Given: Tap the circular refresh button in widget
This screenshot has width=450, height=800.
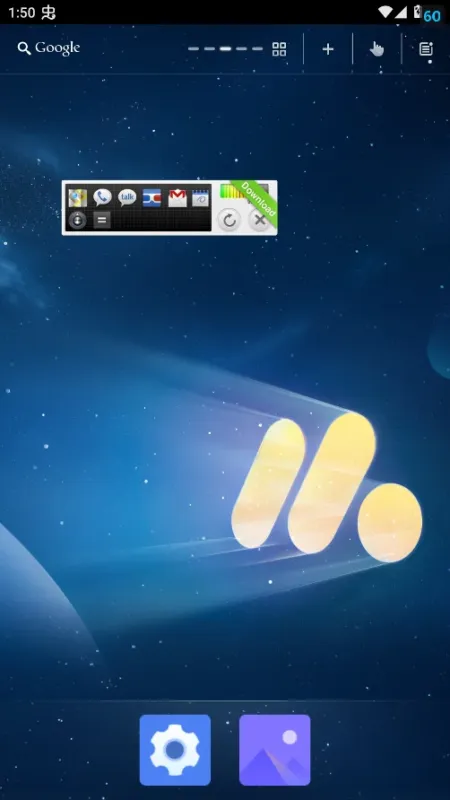Looking at the screenshot, I should [x=229, y=220].
